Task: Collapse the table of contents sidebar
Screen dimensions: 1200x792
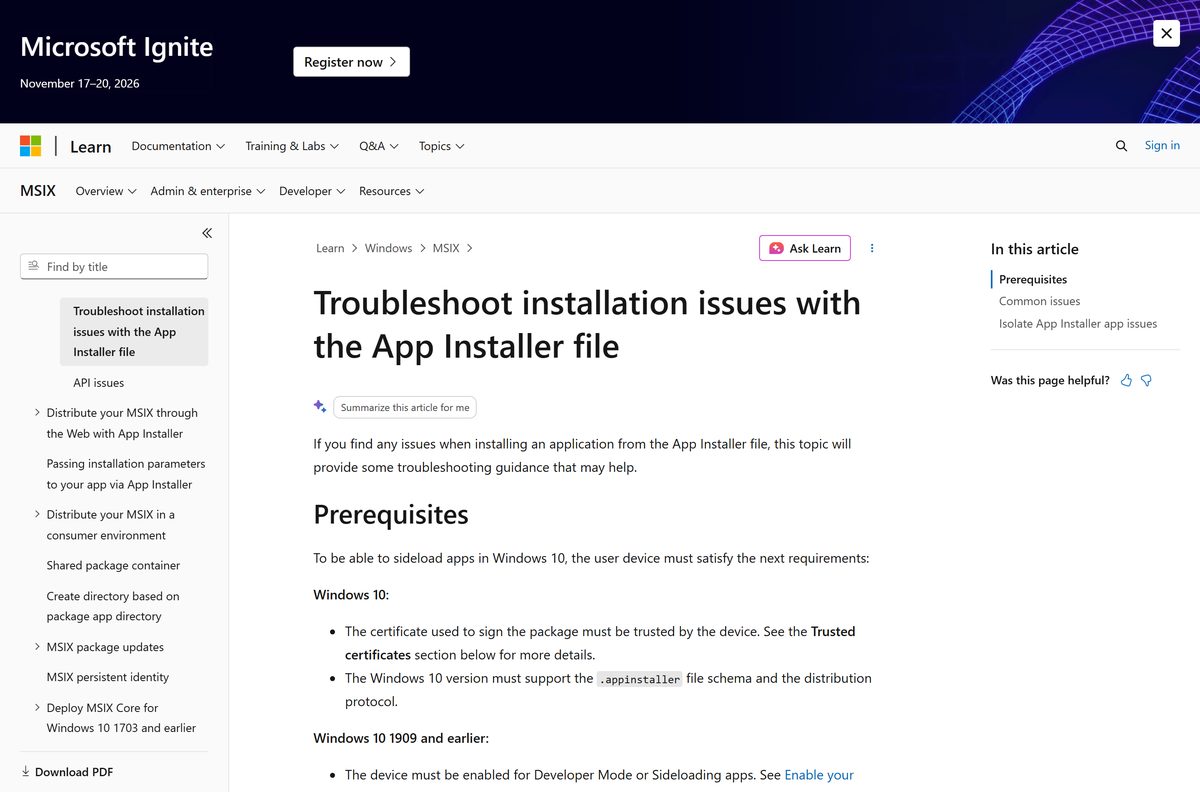Action: (x=207, y=233)
